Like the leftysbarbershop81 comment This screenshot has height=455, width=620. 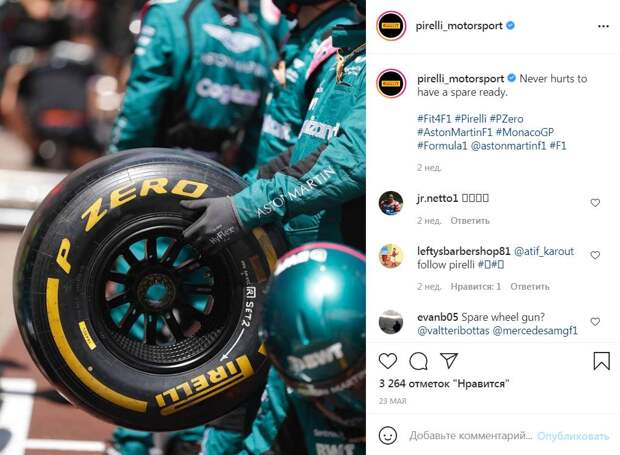click(595, 255)
